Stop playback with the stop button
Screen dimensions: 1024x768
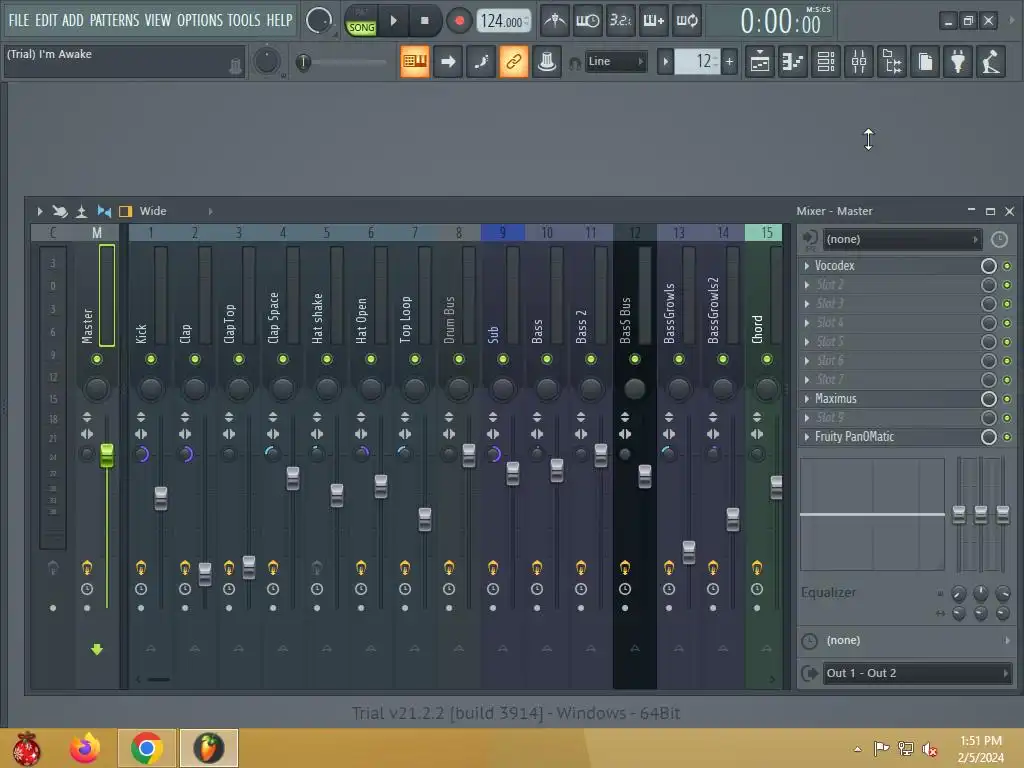coord(424,21)
